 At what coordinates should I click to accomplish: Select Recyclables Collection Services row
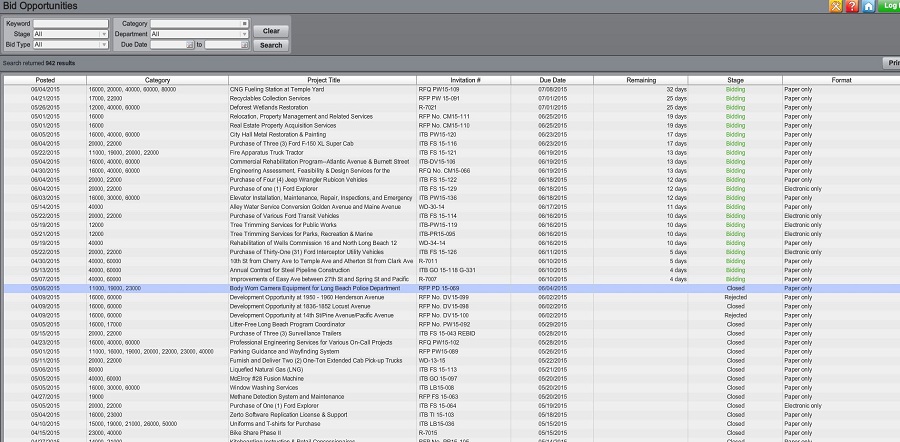click(452, 99)
